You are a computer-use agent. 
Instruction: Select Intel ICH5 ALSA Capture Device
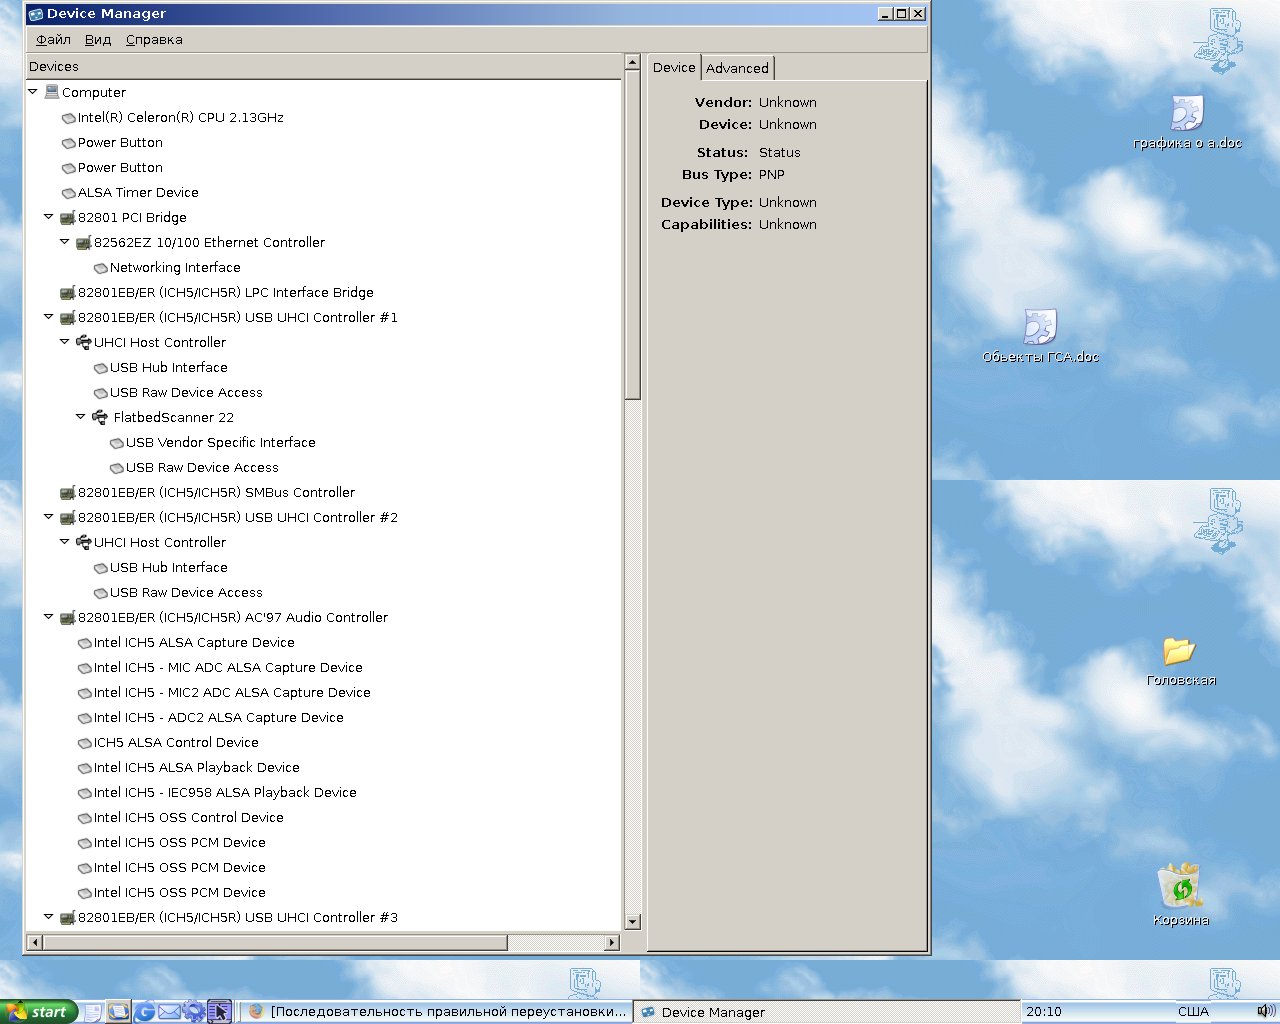(194, 642)
